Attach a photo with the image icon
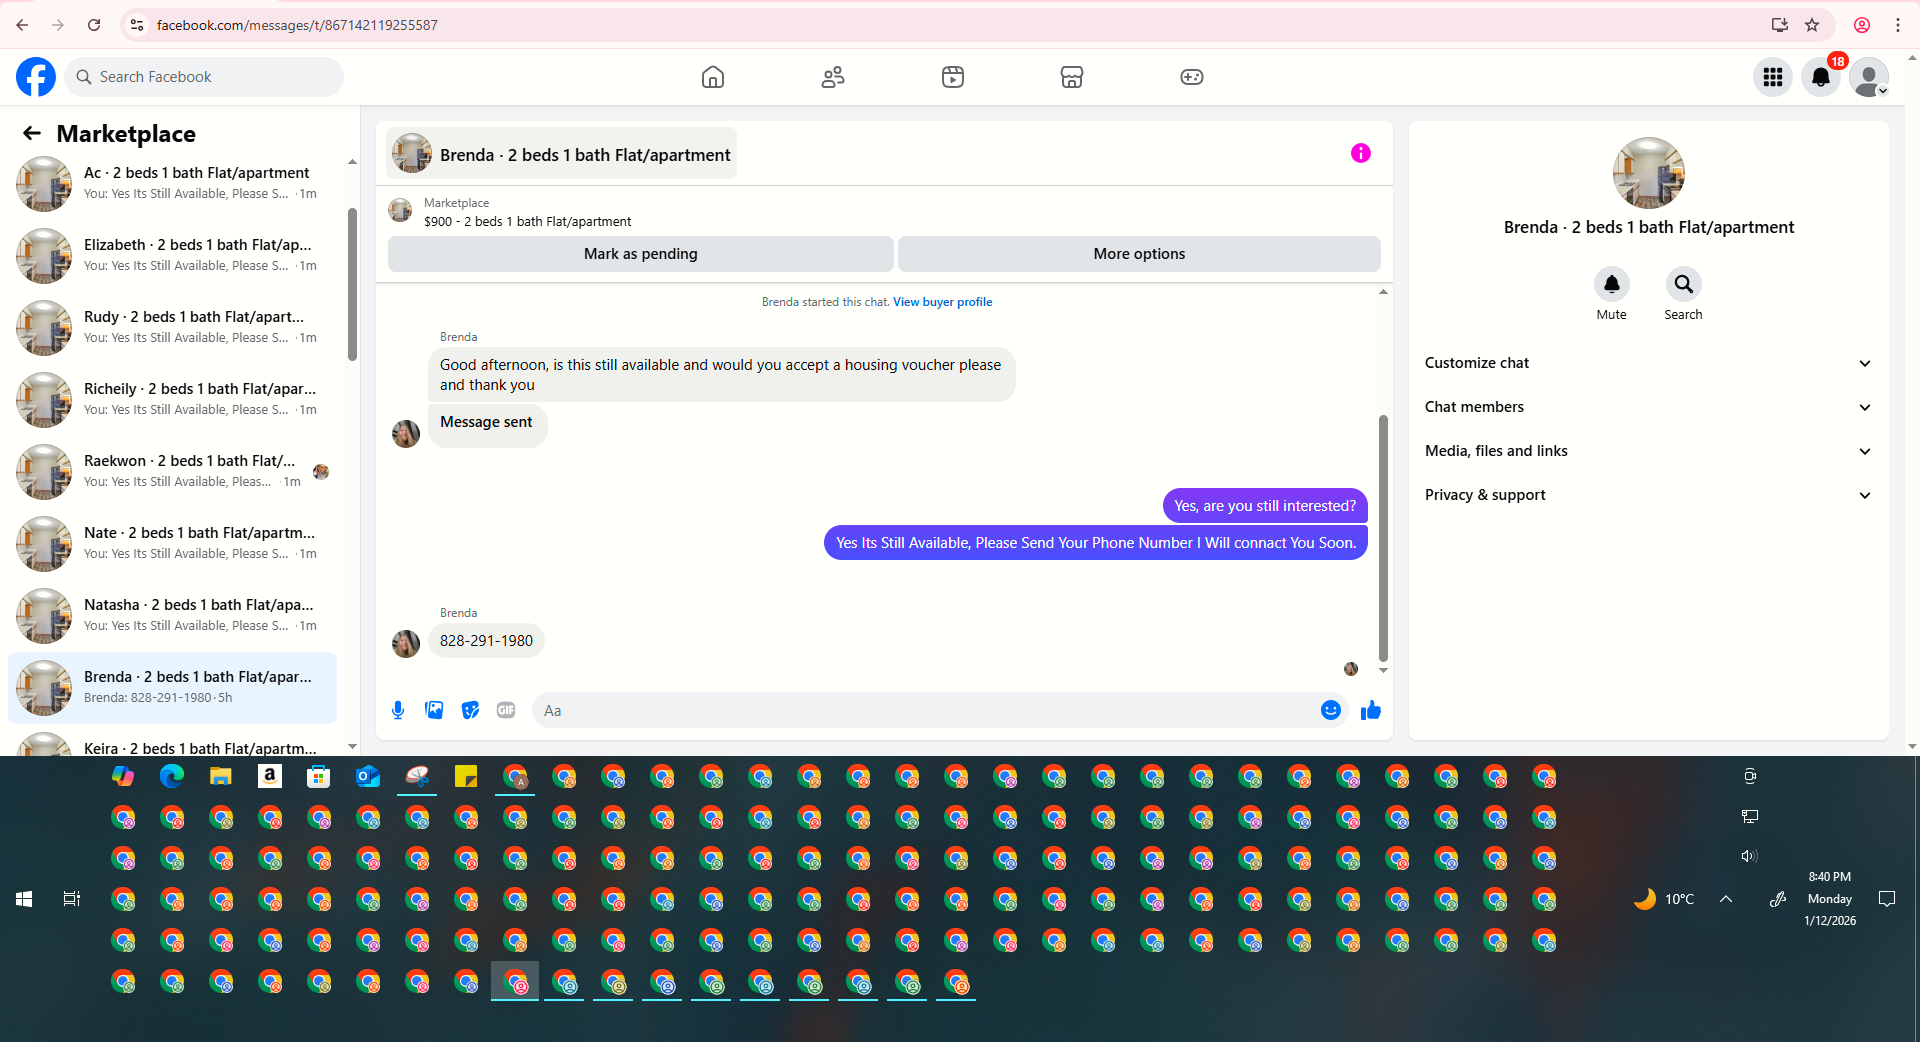 pyautogui.click(x=434, y=710)
